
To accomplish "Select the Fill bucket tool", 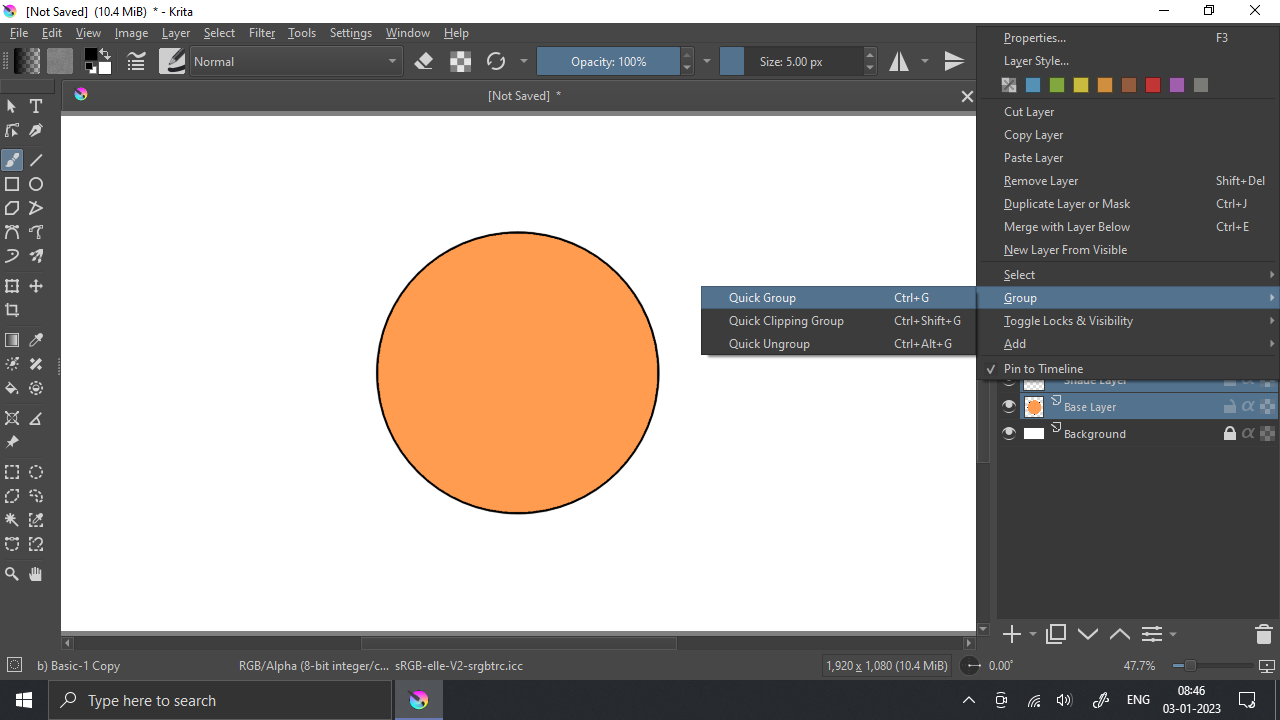I will tap(12, 388).
